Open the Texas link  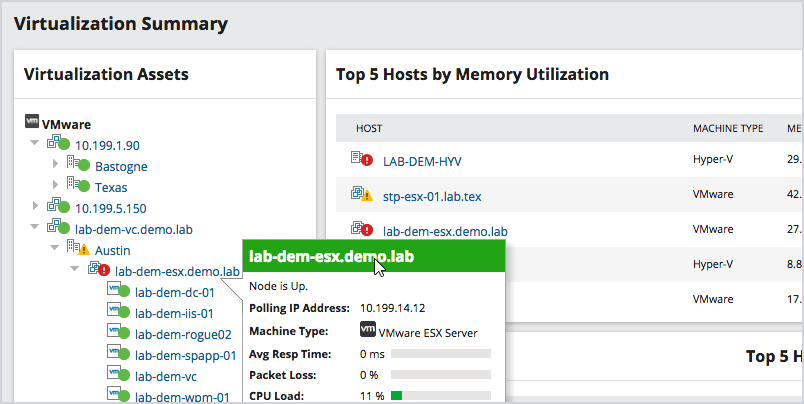click(x=111, y=188)
